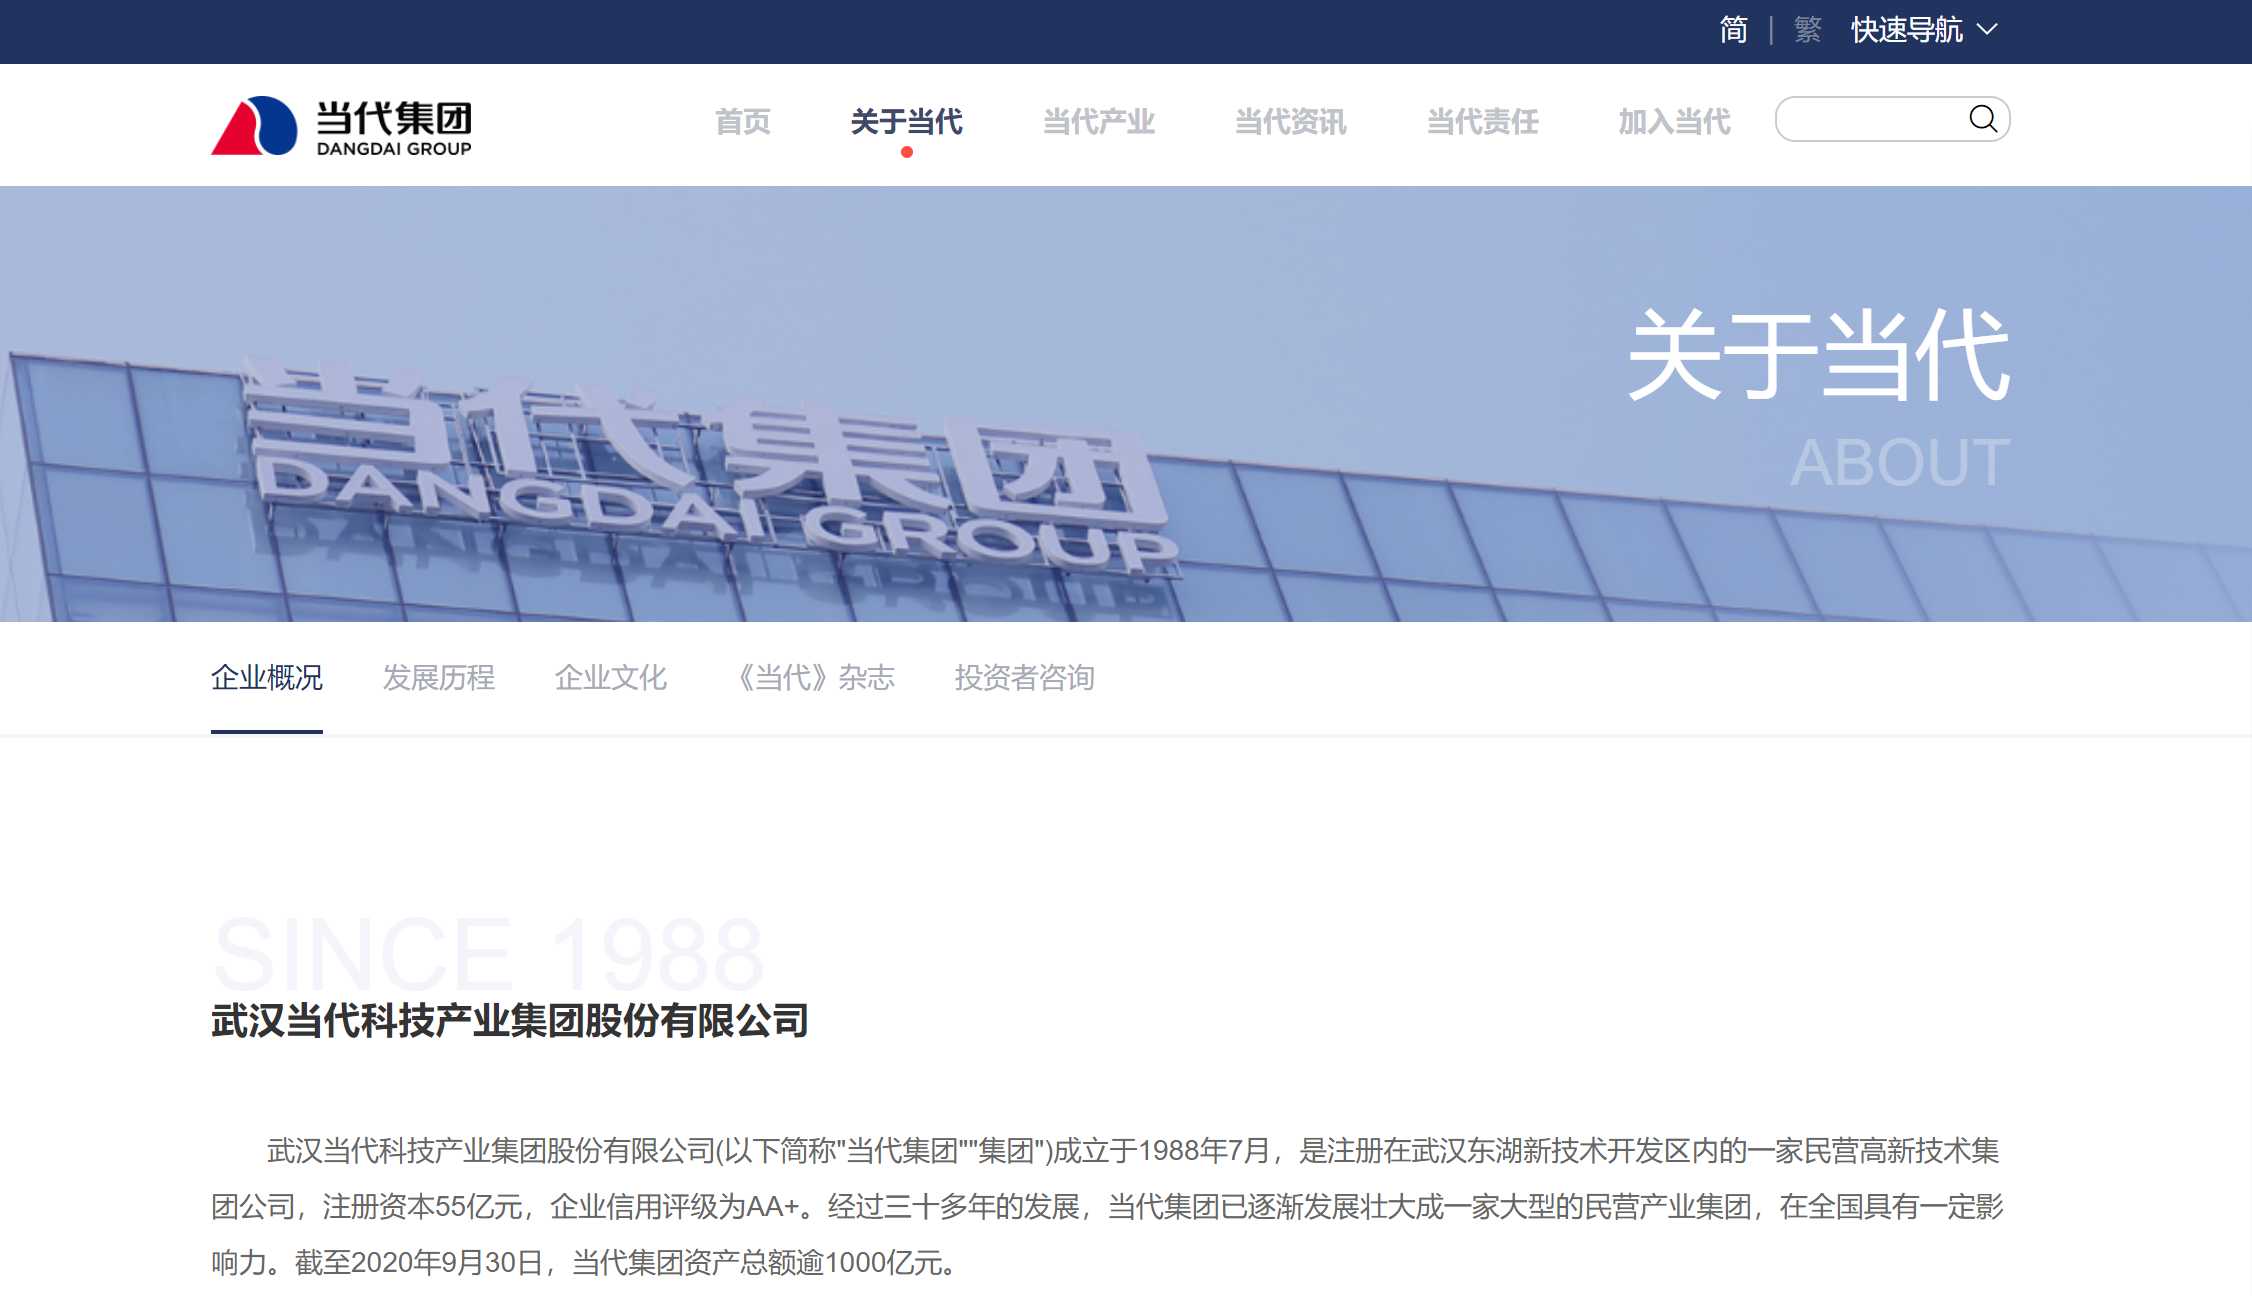Open the 当代资讯 navigation item

(1289, 121)
